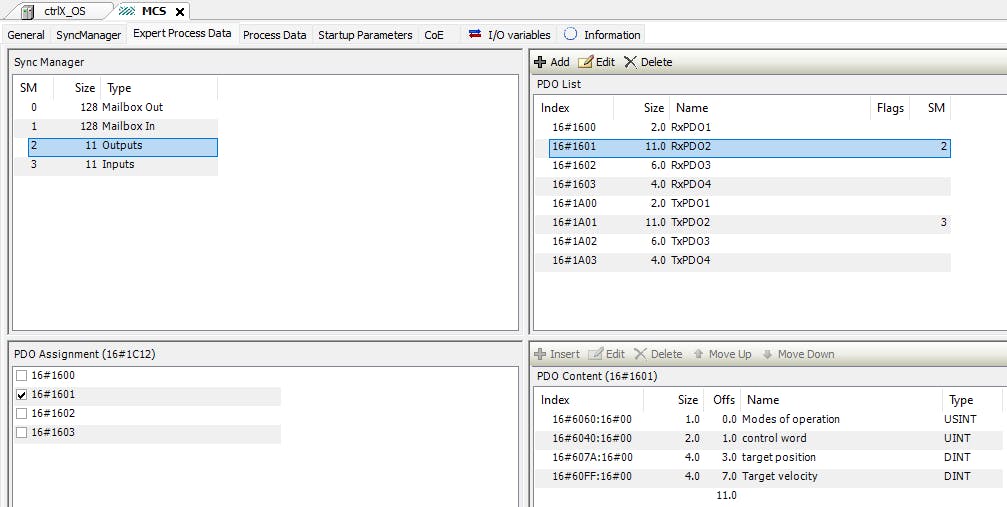1007x507 pixels.
Task: Close the MCS editor tab
Action: click(x=180, y=12)
